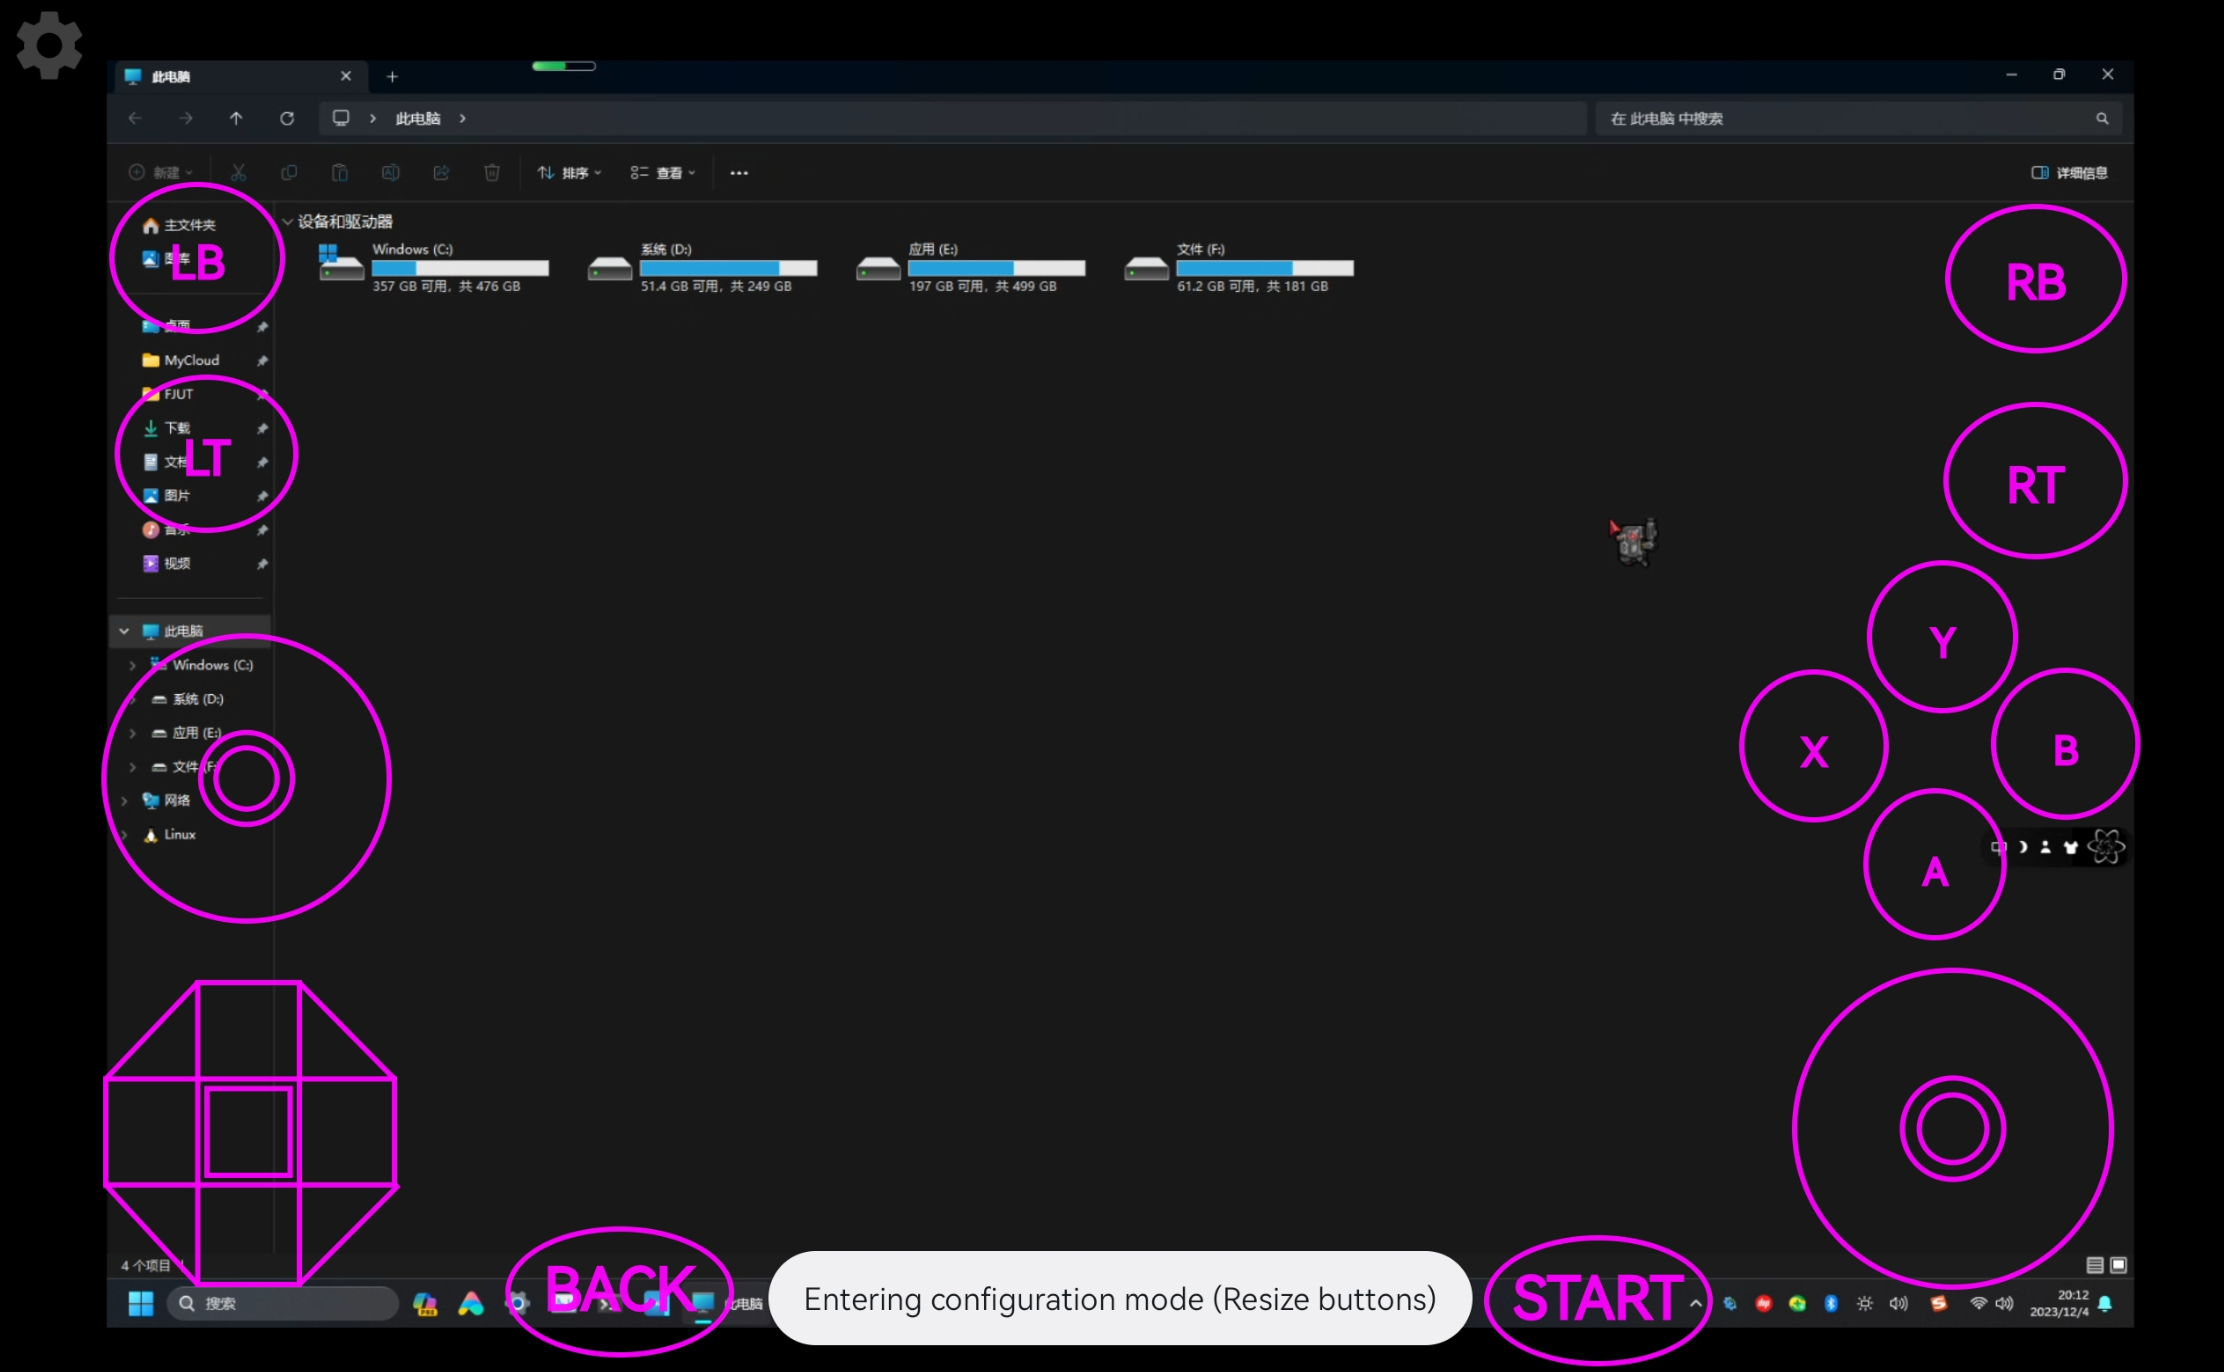This screenshot has width=2224, height=1372.
Task: Open the 查看 view dropdown
Action: point(662,173)
